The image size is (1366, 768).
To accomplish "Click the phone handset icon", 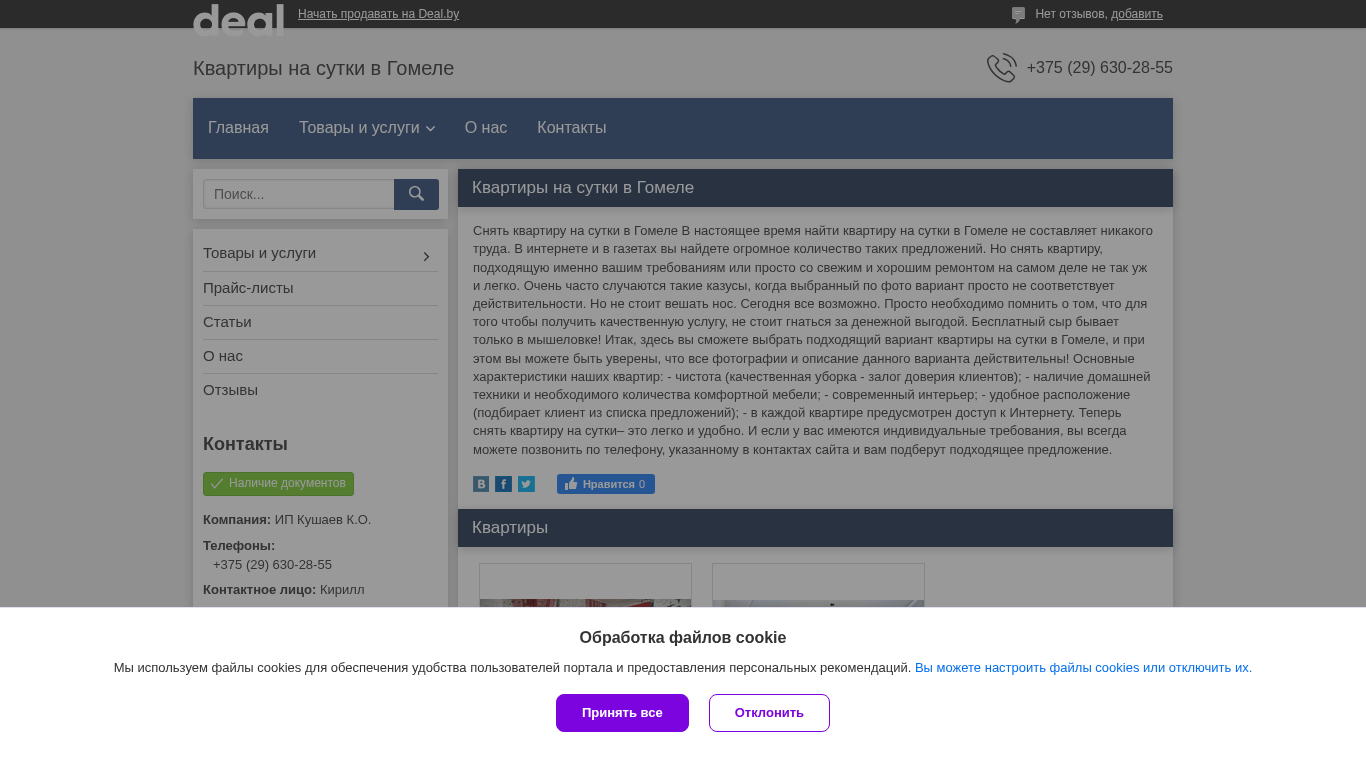I will click(1001, 68).
